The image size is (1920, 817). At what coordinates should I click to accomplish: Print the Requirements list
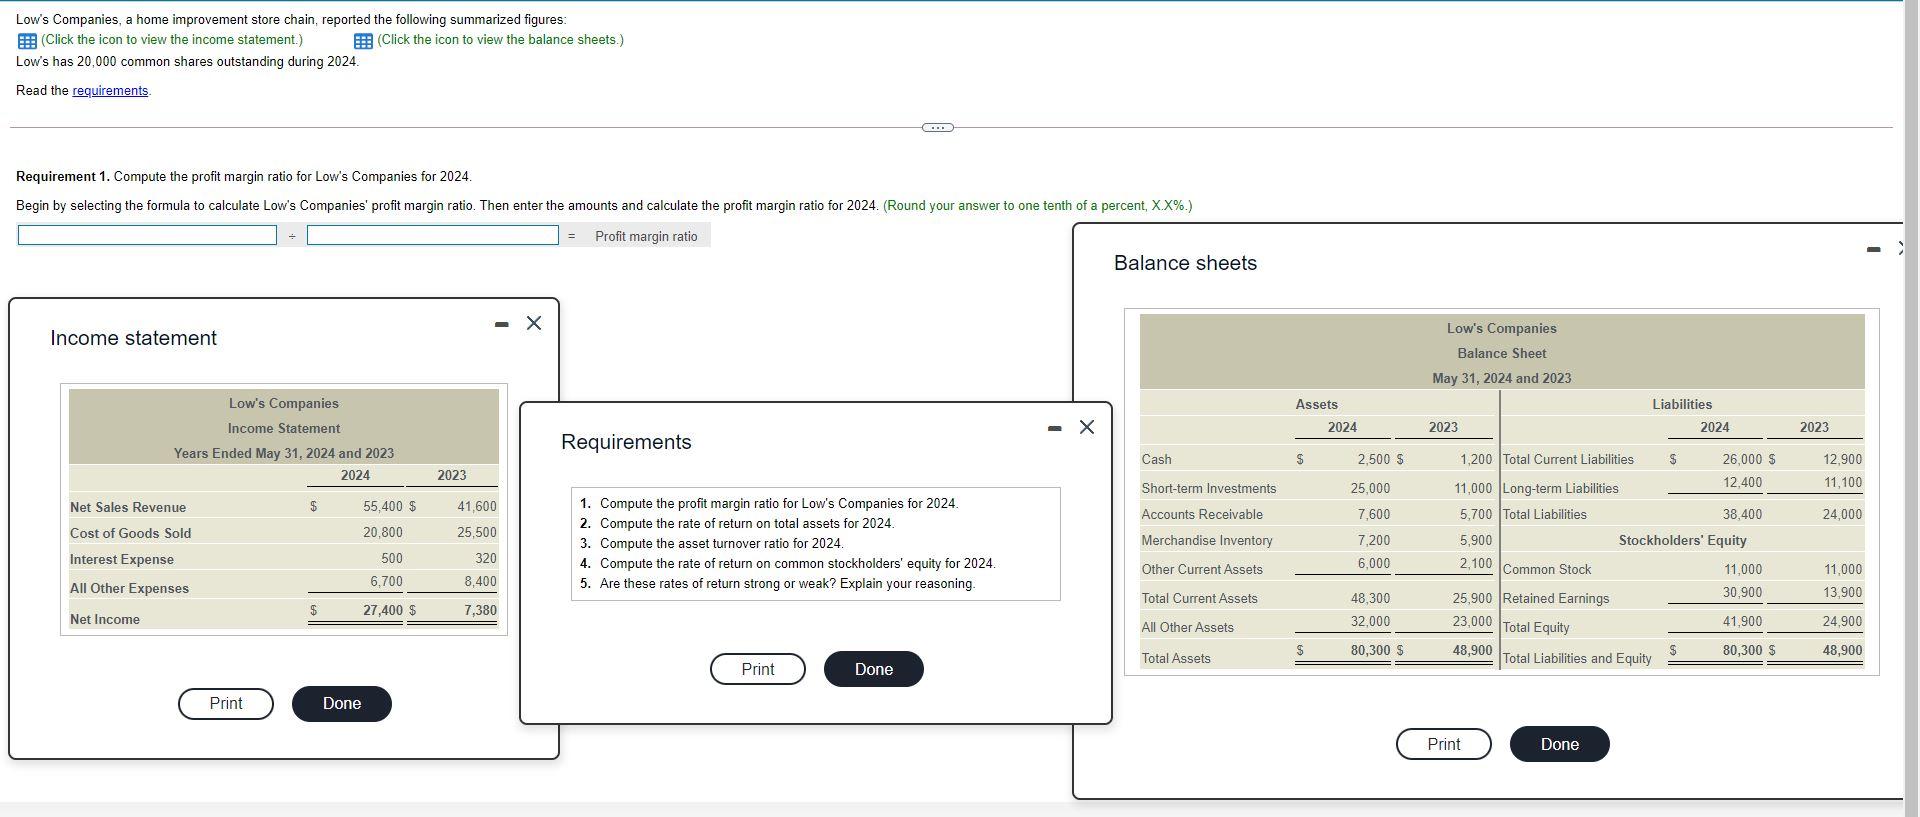coord(758,670)
